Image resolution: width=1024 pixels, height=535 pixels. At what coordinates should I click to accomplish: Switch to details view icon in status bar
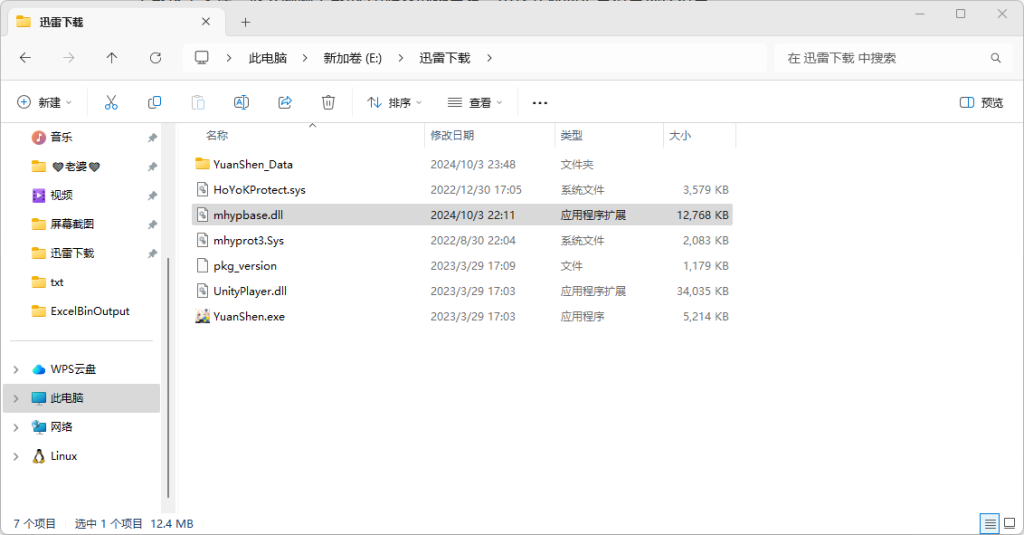pyautogui.click(x=990, y=523)
